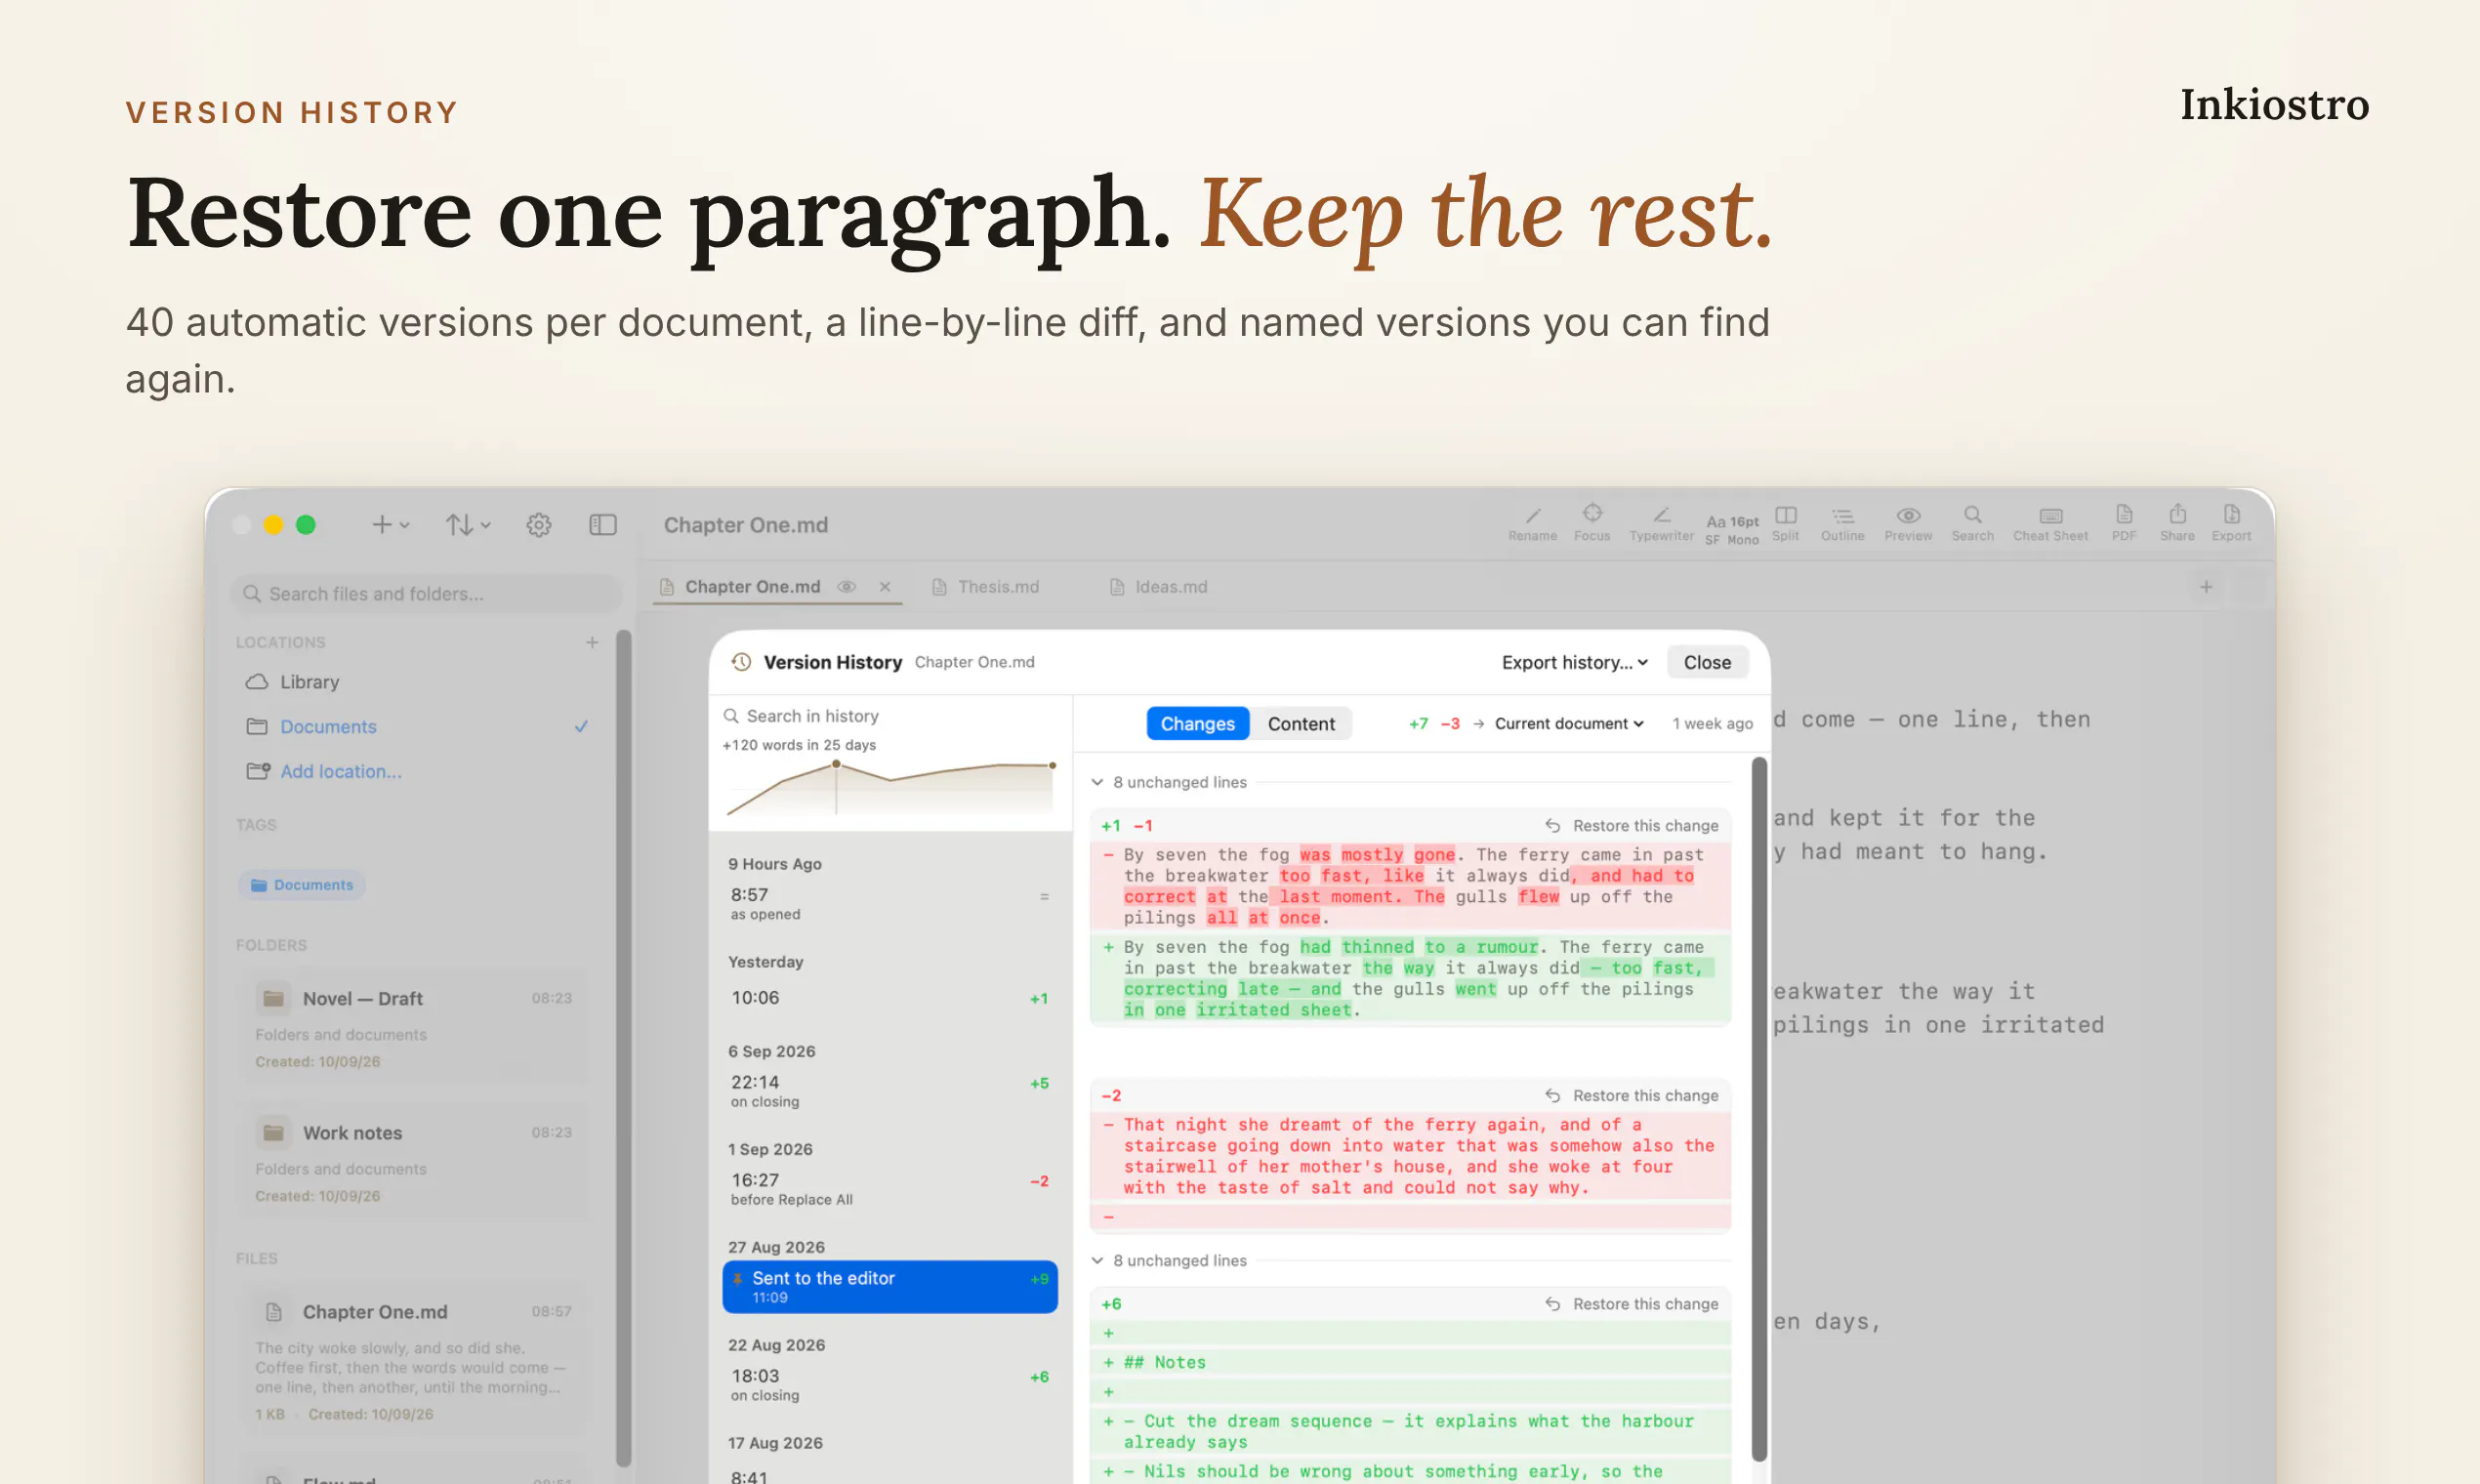2480x1484 pixels.
Task: Open the Current document comparison dropdown
Action: pyautogui.click(x=1568, y=723)
